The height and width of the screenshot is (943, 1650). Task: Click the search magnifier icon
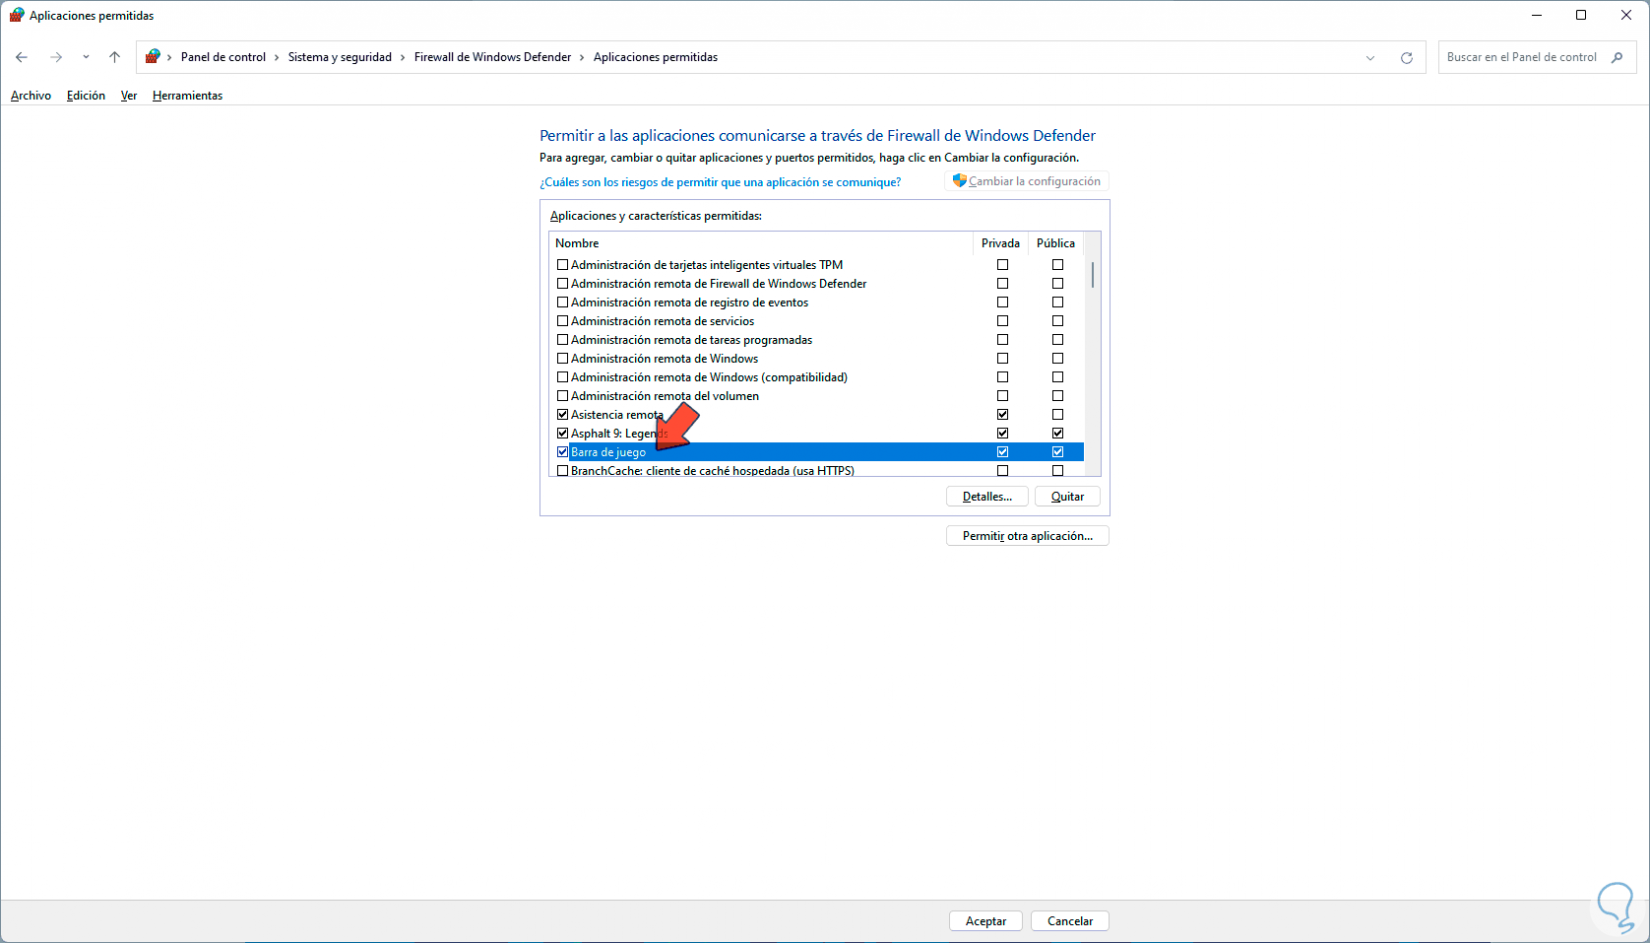tap(1617, 57)
